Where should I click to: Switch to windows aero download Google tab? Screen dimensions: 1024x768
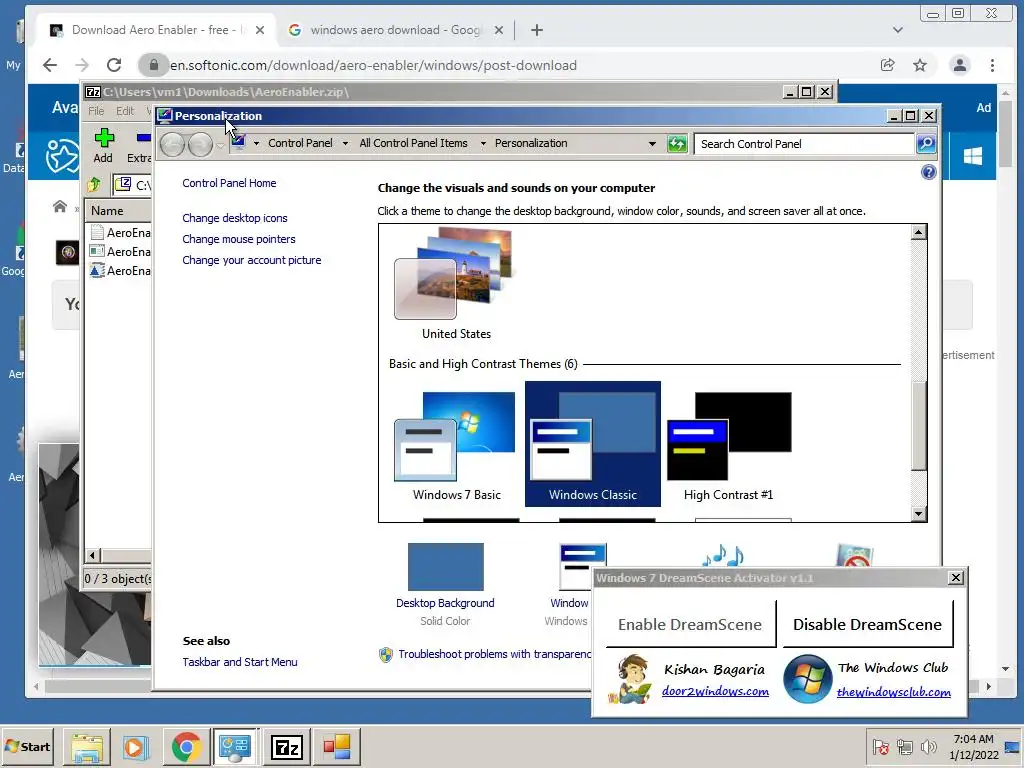(395, 30)
